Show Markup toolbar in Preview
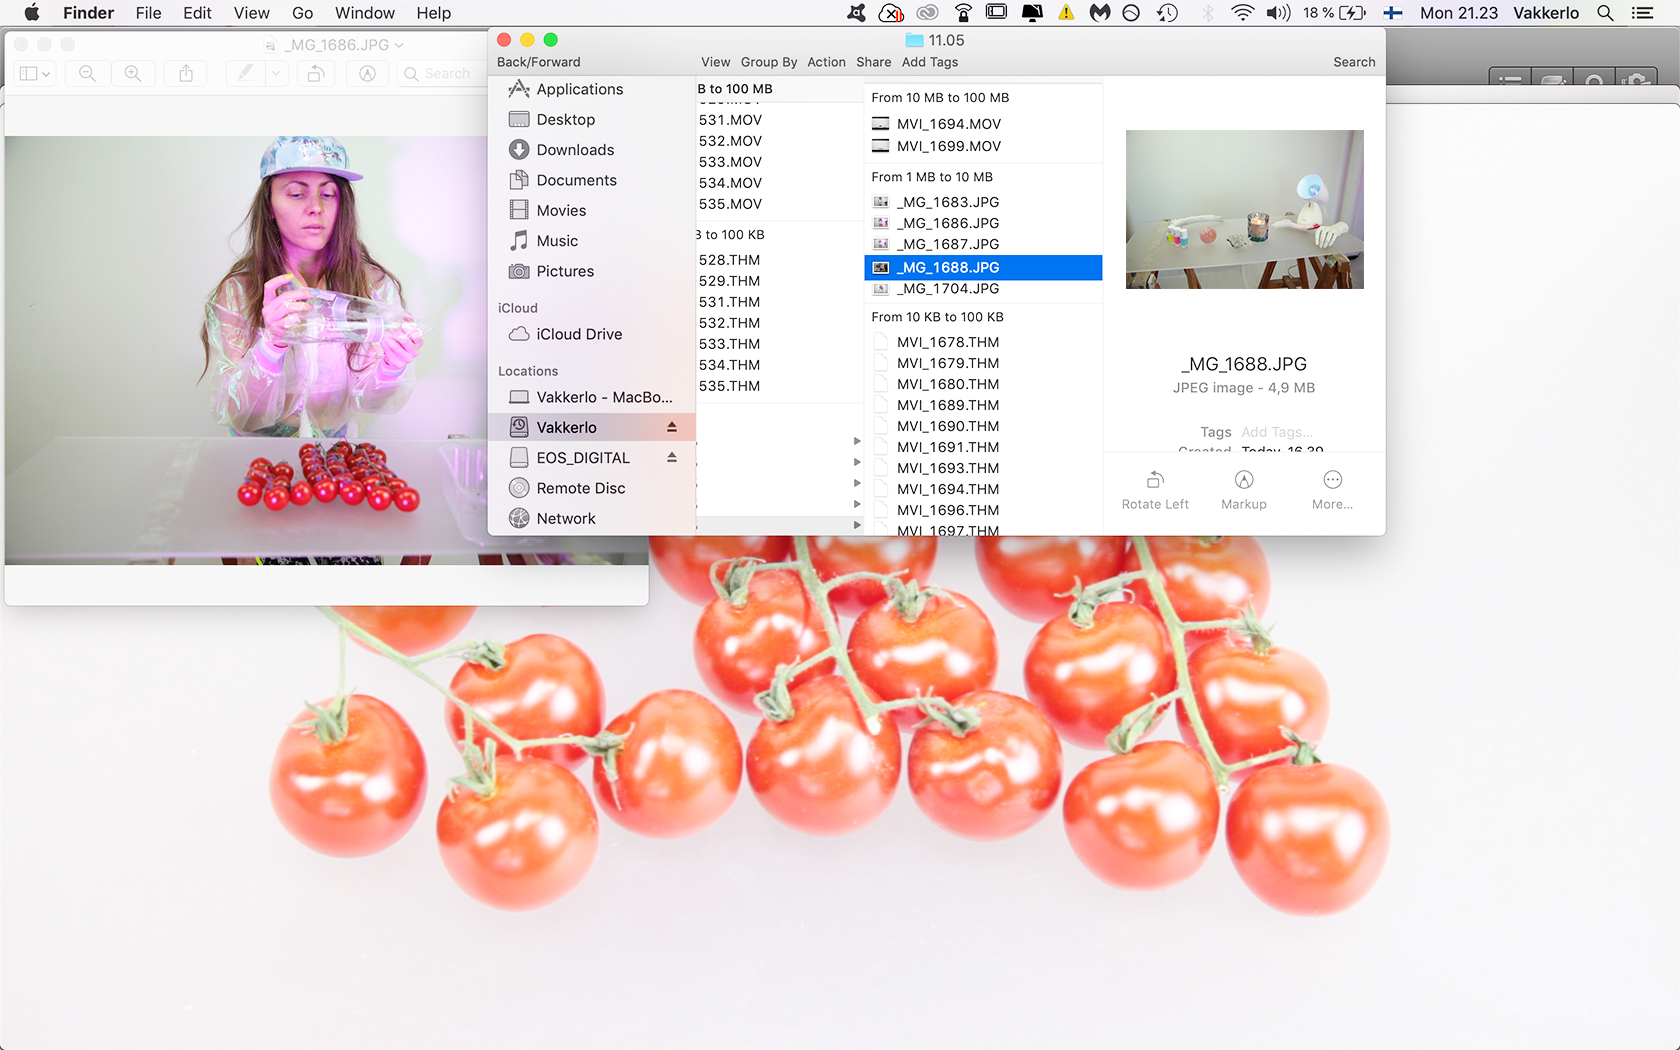This screenshot has height=1050, width=1680. click(x=367, y=74)
